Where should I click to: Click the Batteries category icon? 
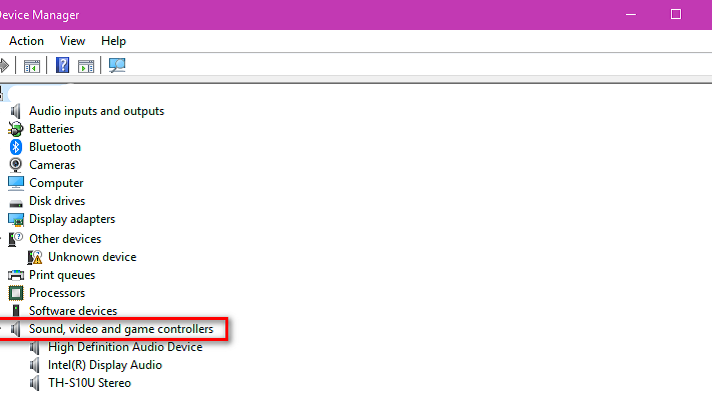15,129
